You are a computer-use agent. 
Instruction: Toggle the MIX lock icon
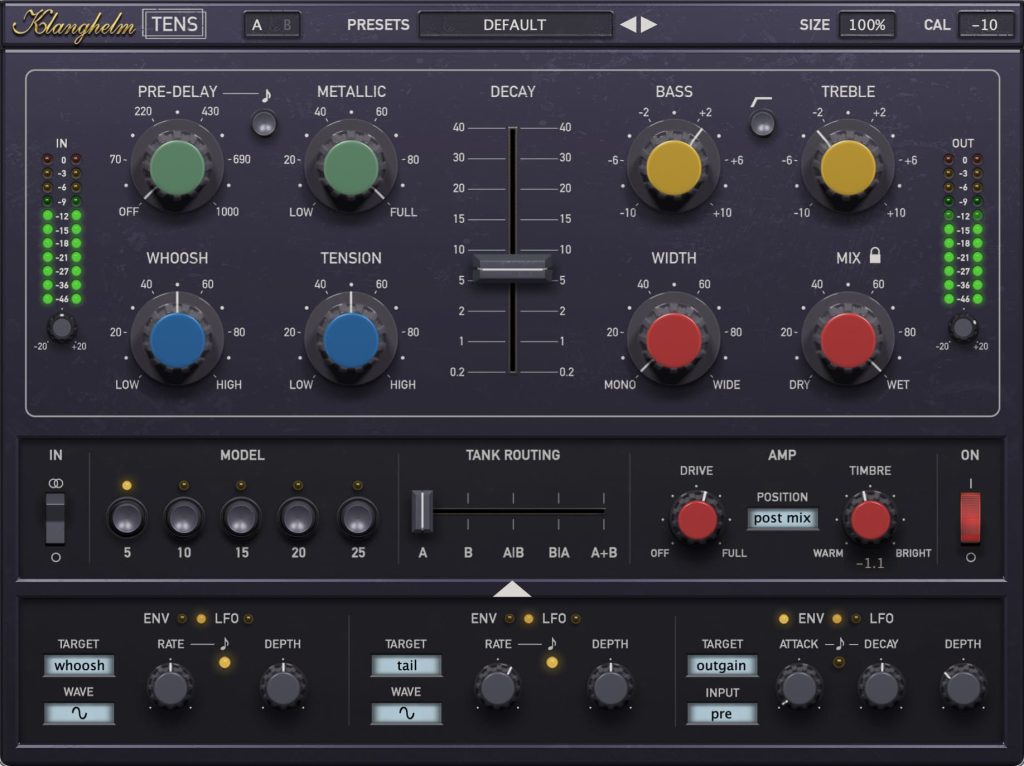[875, 257]
